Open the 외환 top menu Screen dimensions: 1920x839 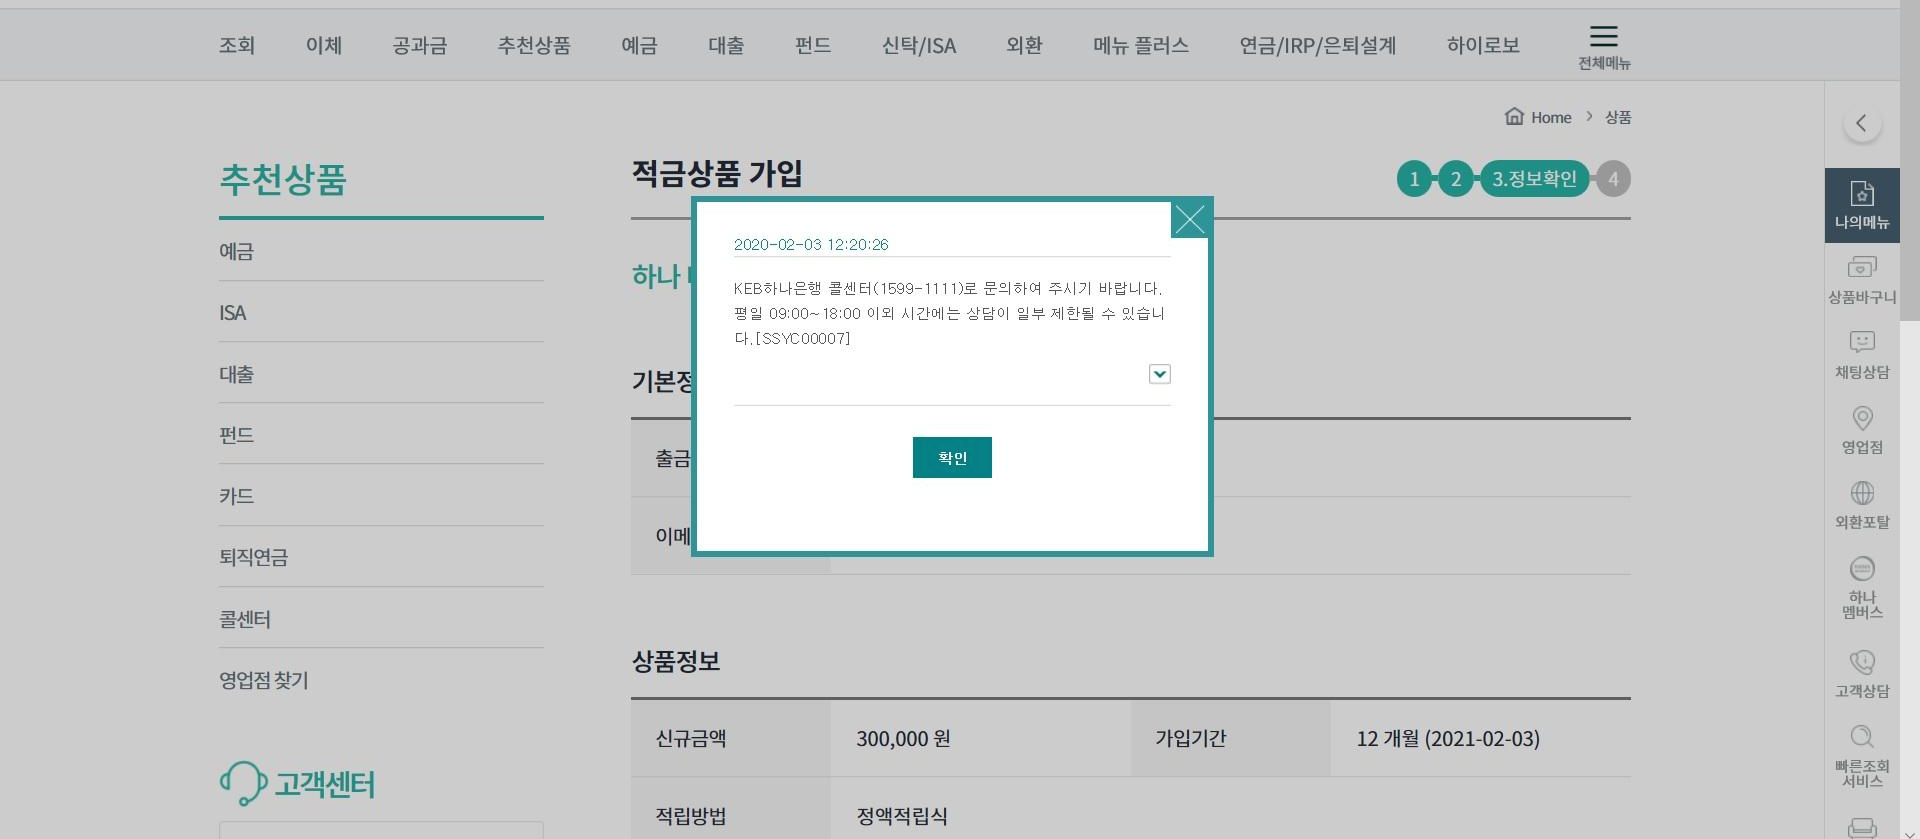(x=1024, y=45)
